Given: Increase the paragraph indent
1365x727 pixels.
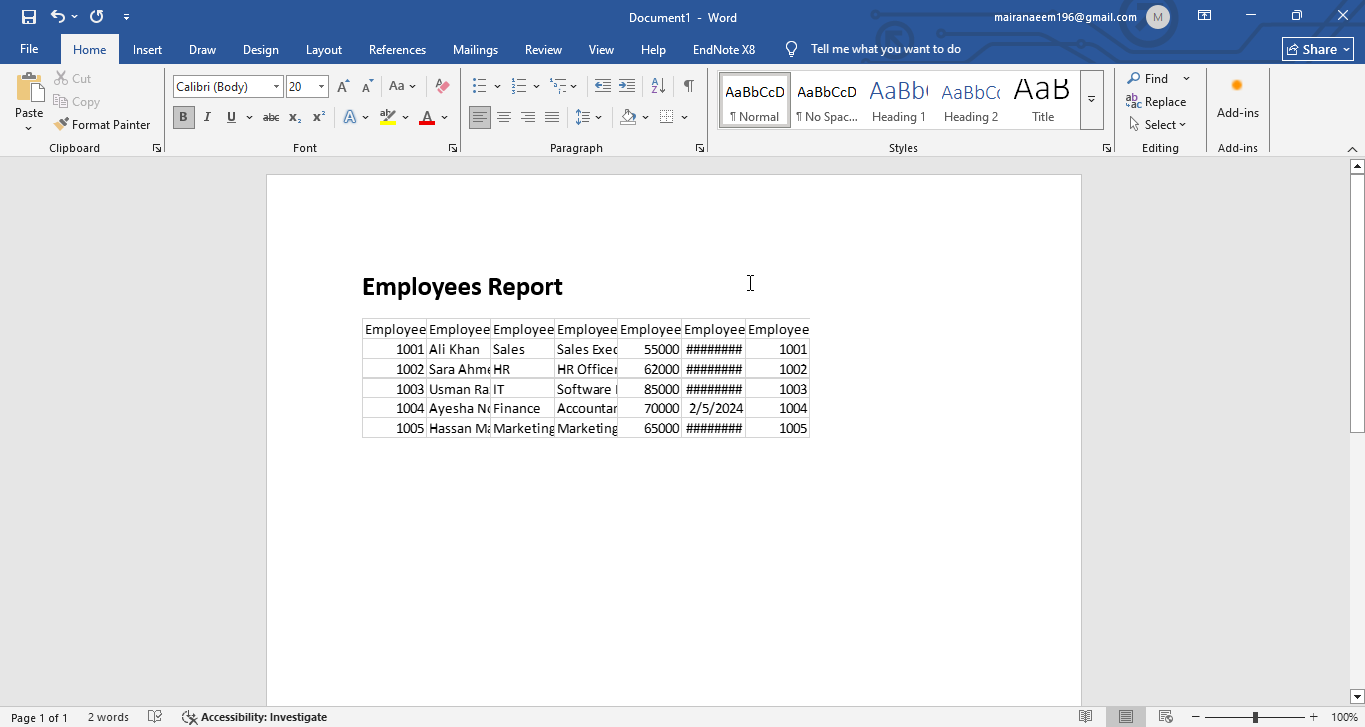Looking at the screenshot, I should [x=627, y=87].
